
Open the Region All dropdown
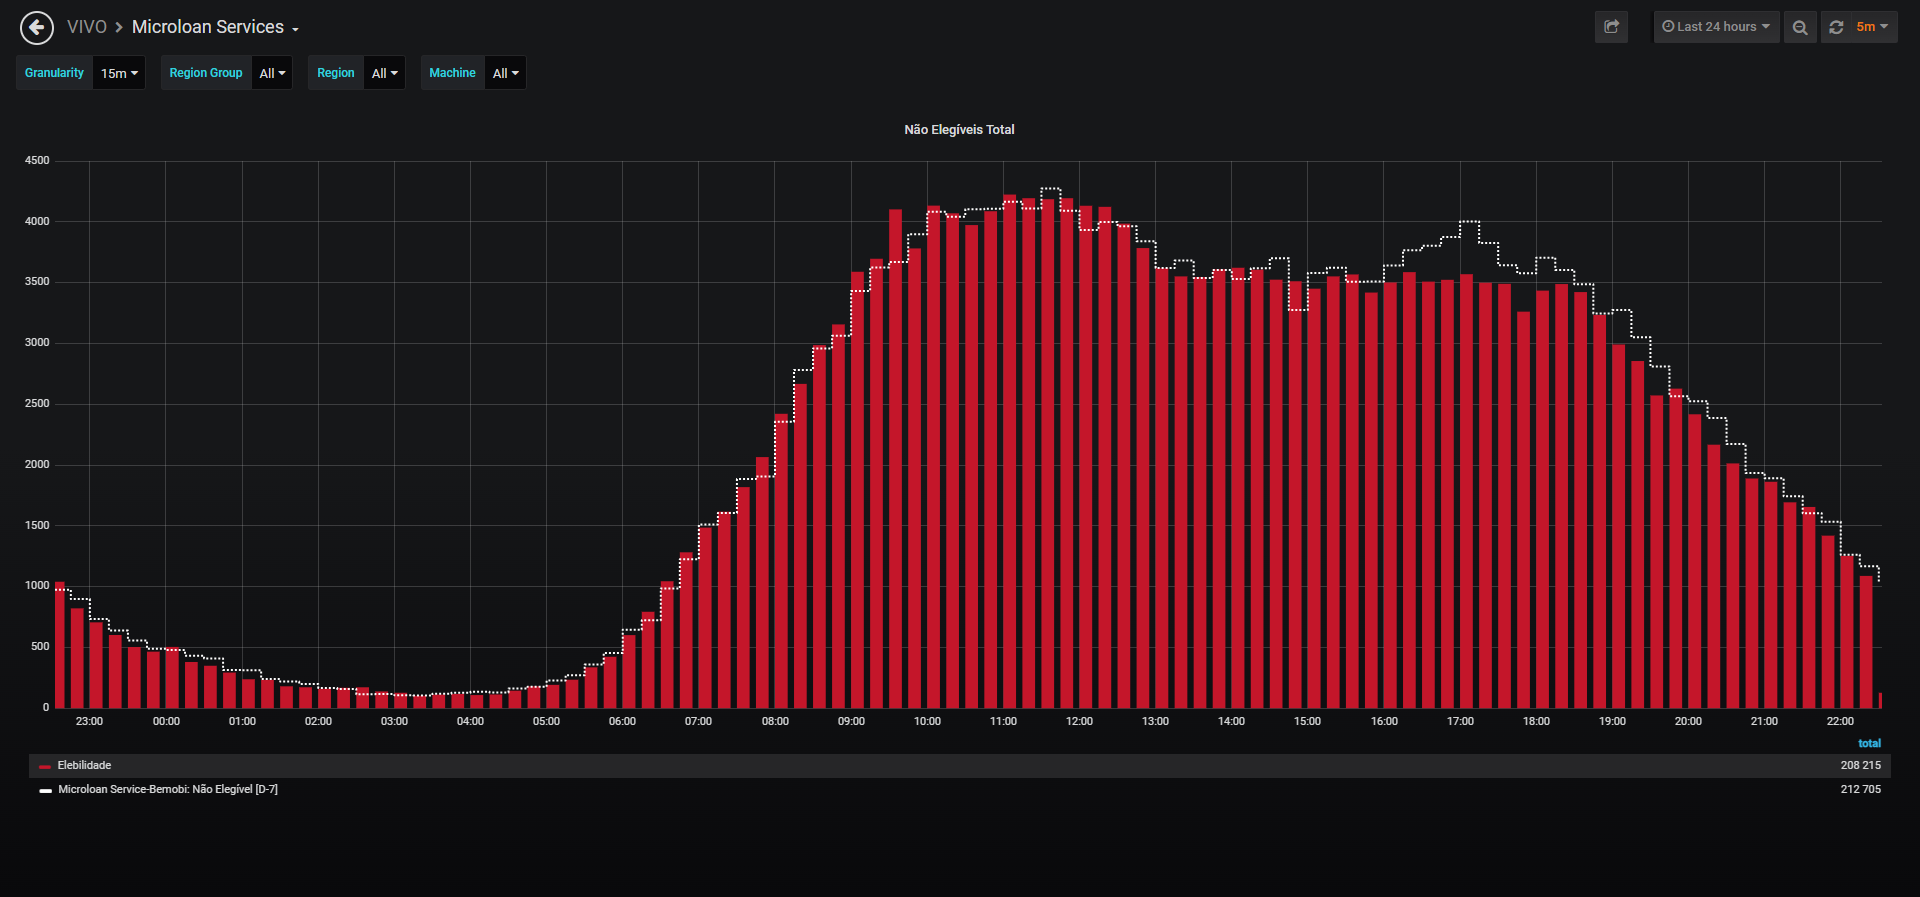point(384,73)
